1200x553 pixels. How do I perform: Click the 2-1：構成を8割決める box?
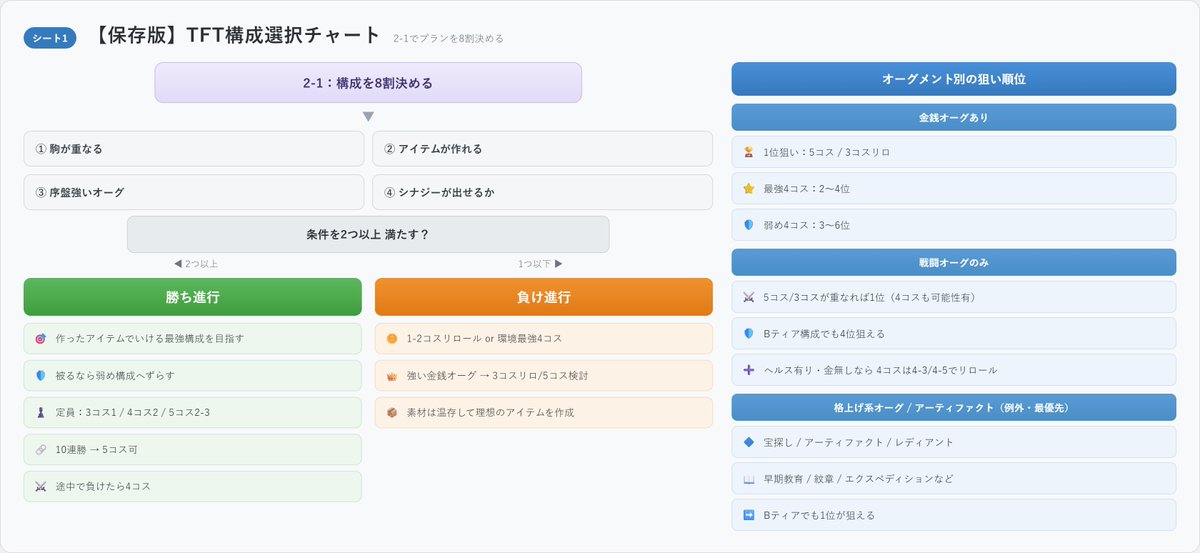click(x=368, y=83)
